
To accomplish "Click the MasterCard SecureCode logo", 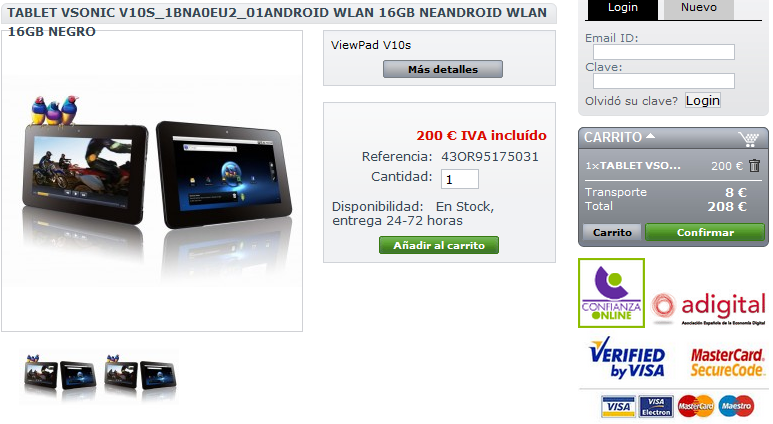I will click(727, 362).
